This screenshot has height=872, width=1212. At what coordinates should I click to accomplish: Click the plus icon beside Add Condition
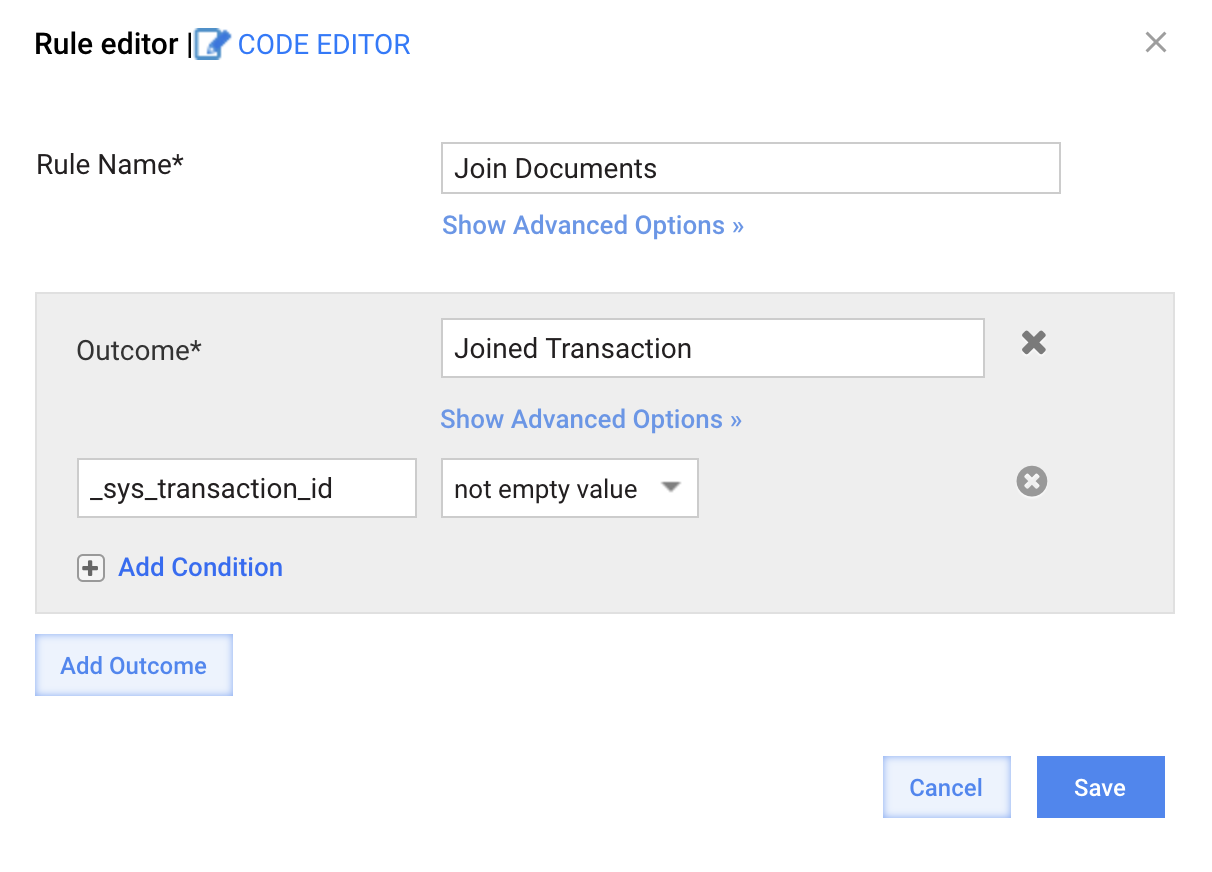pos(91,569)
